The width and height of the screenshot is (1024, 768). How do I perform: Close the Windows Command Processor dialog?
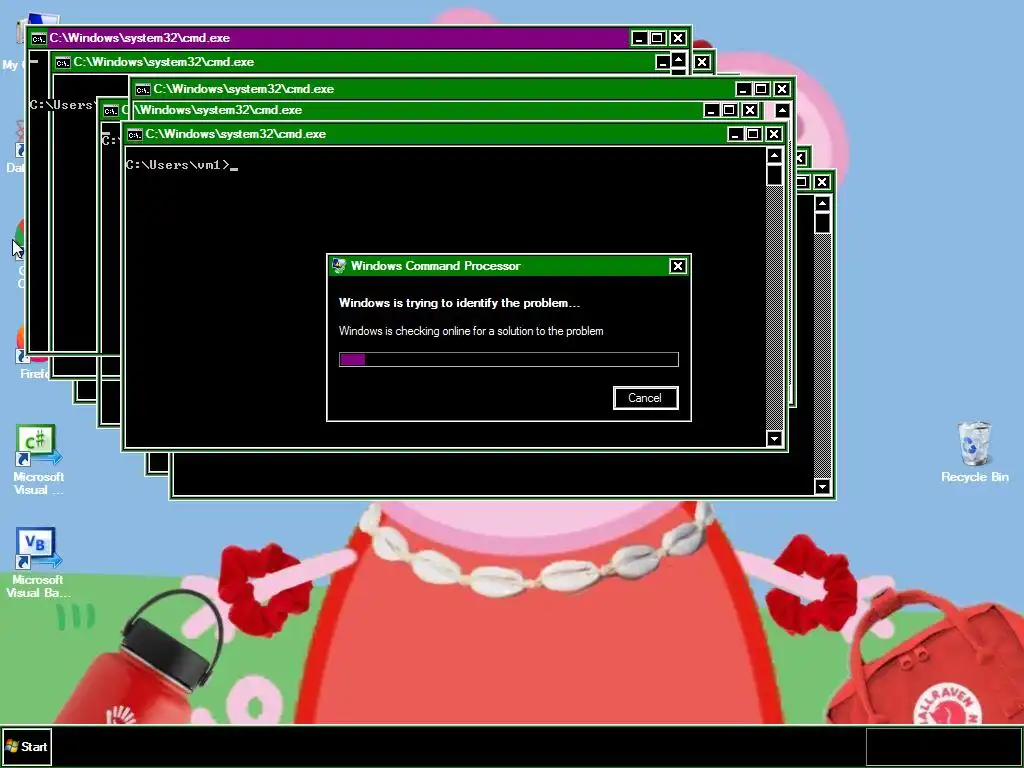pos(677,266)
